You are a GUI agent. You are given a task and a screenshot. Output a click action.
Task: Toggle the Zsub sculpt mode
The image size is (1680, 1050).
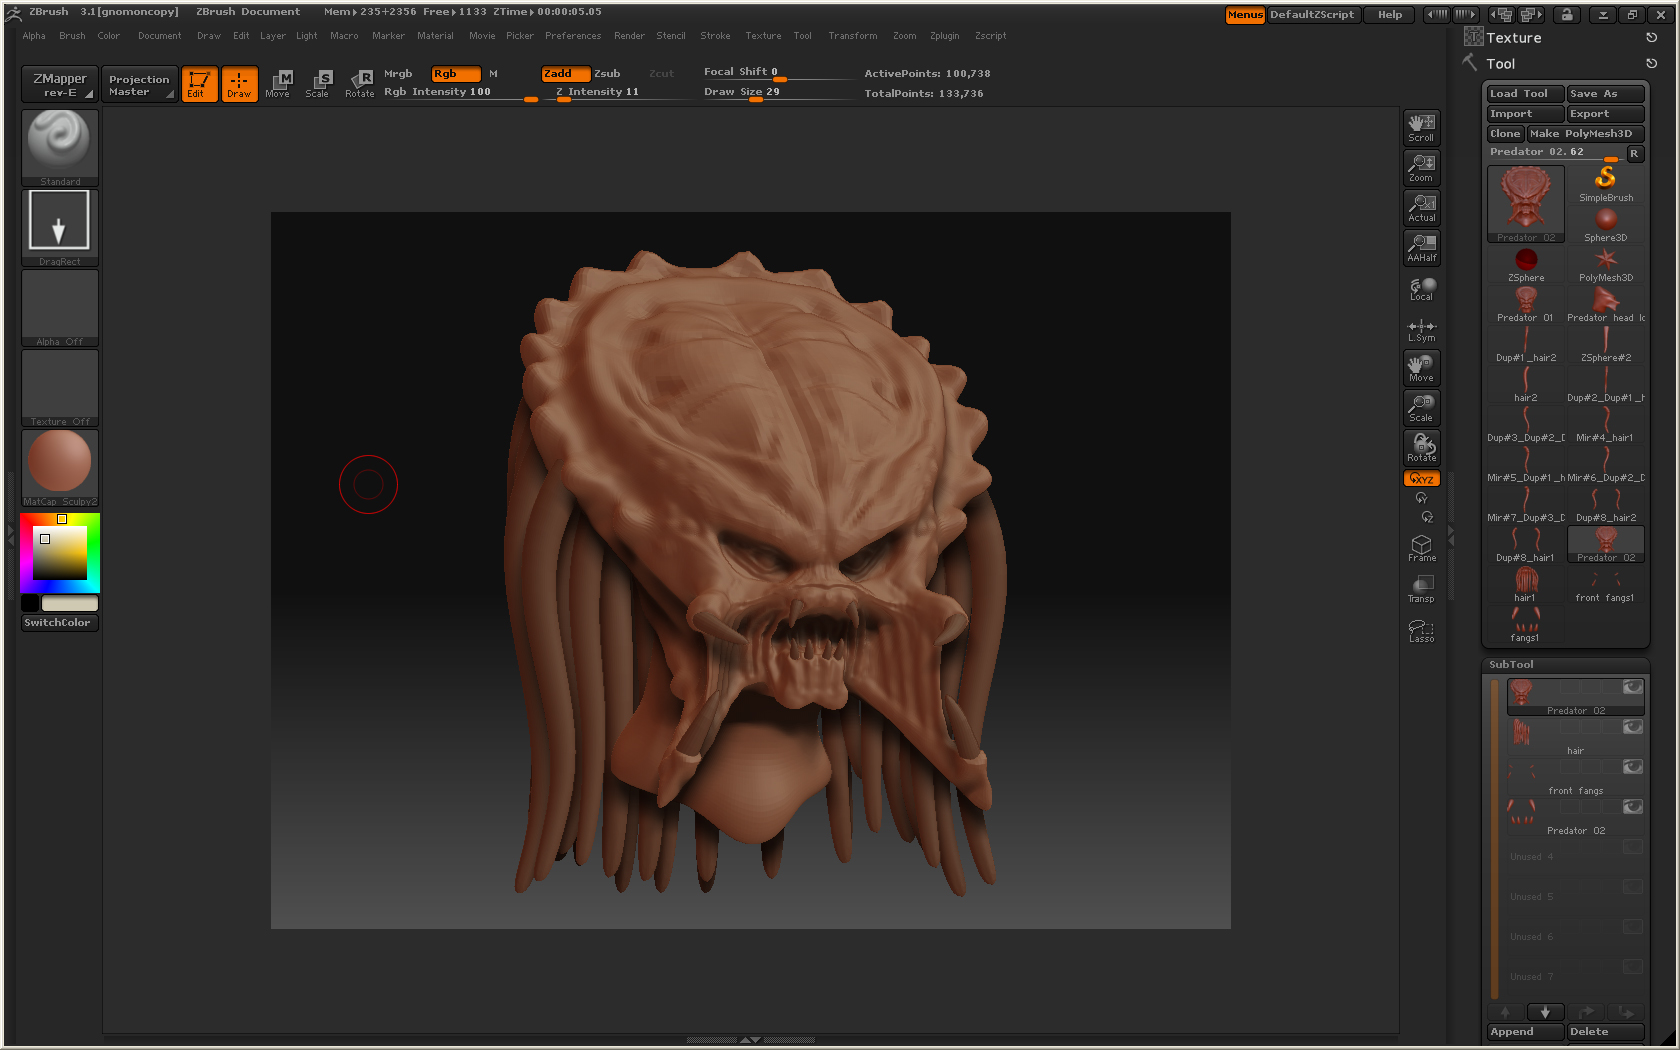coord(607,74)
